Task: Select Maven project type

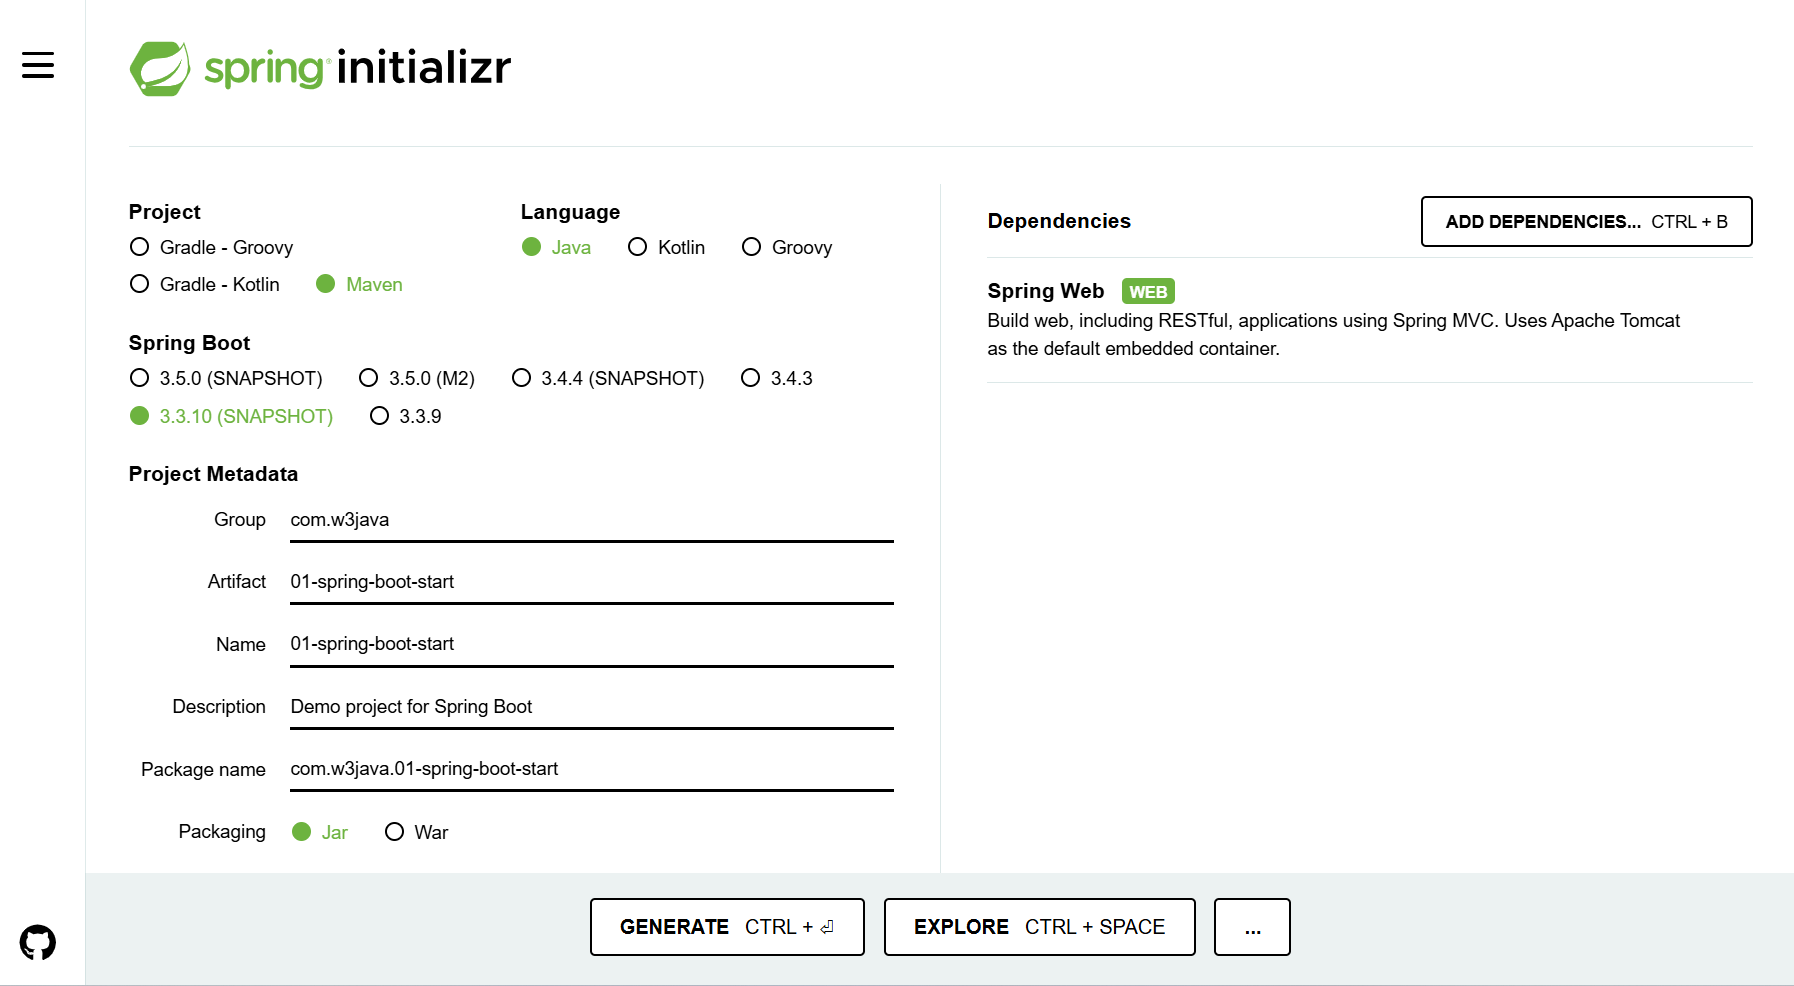Action: coord(359,284)
